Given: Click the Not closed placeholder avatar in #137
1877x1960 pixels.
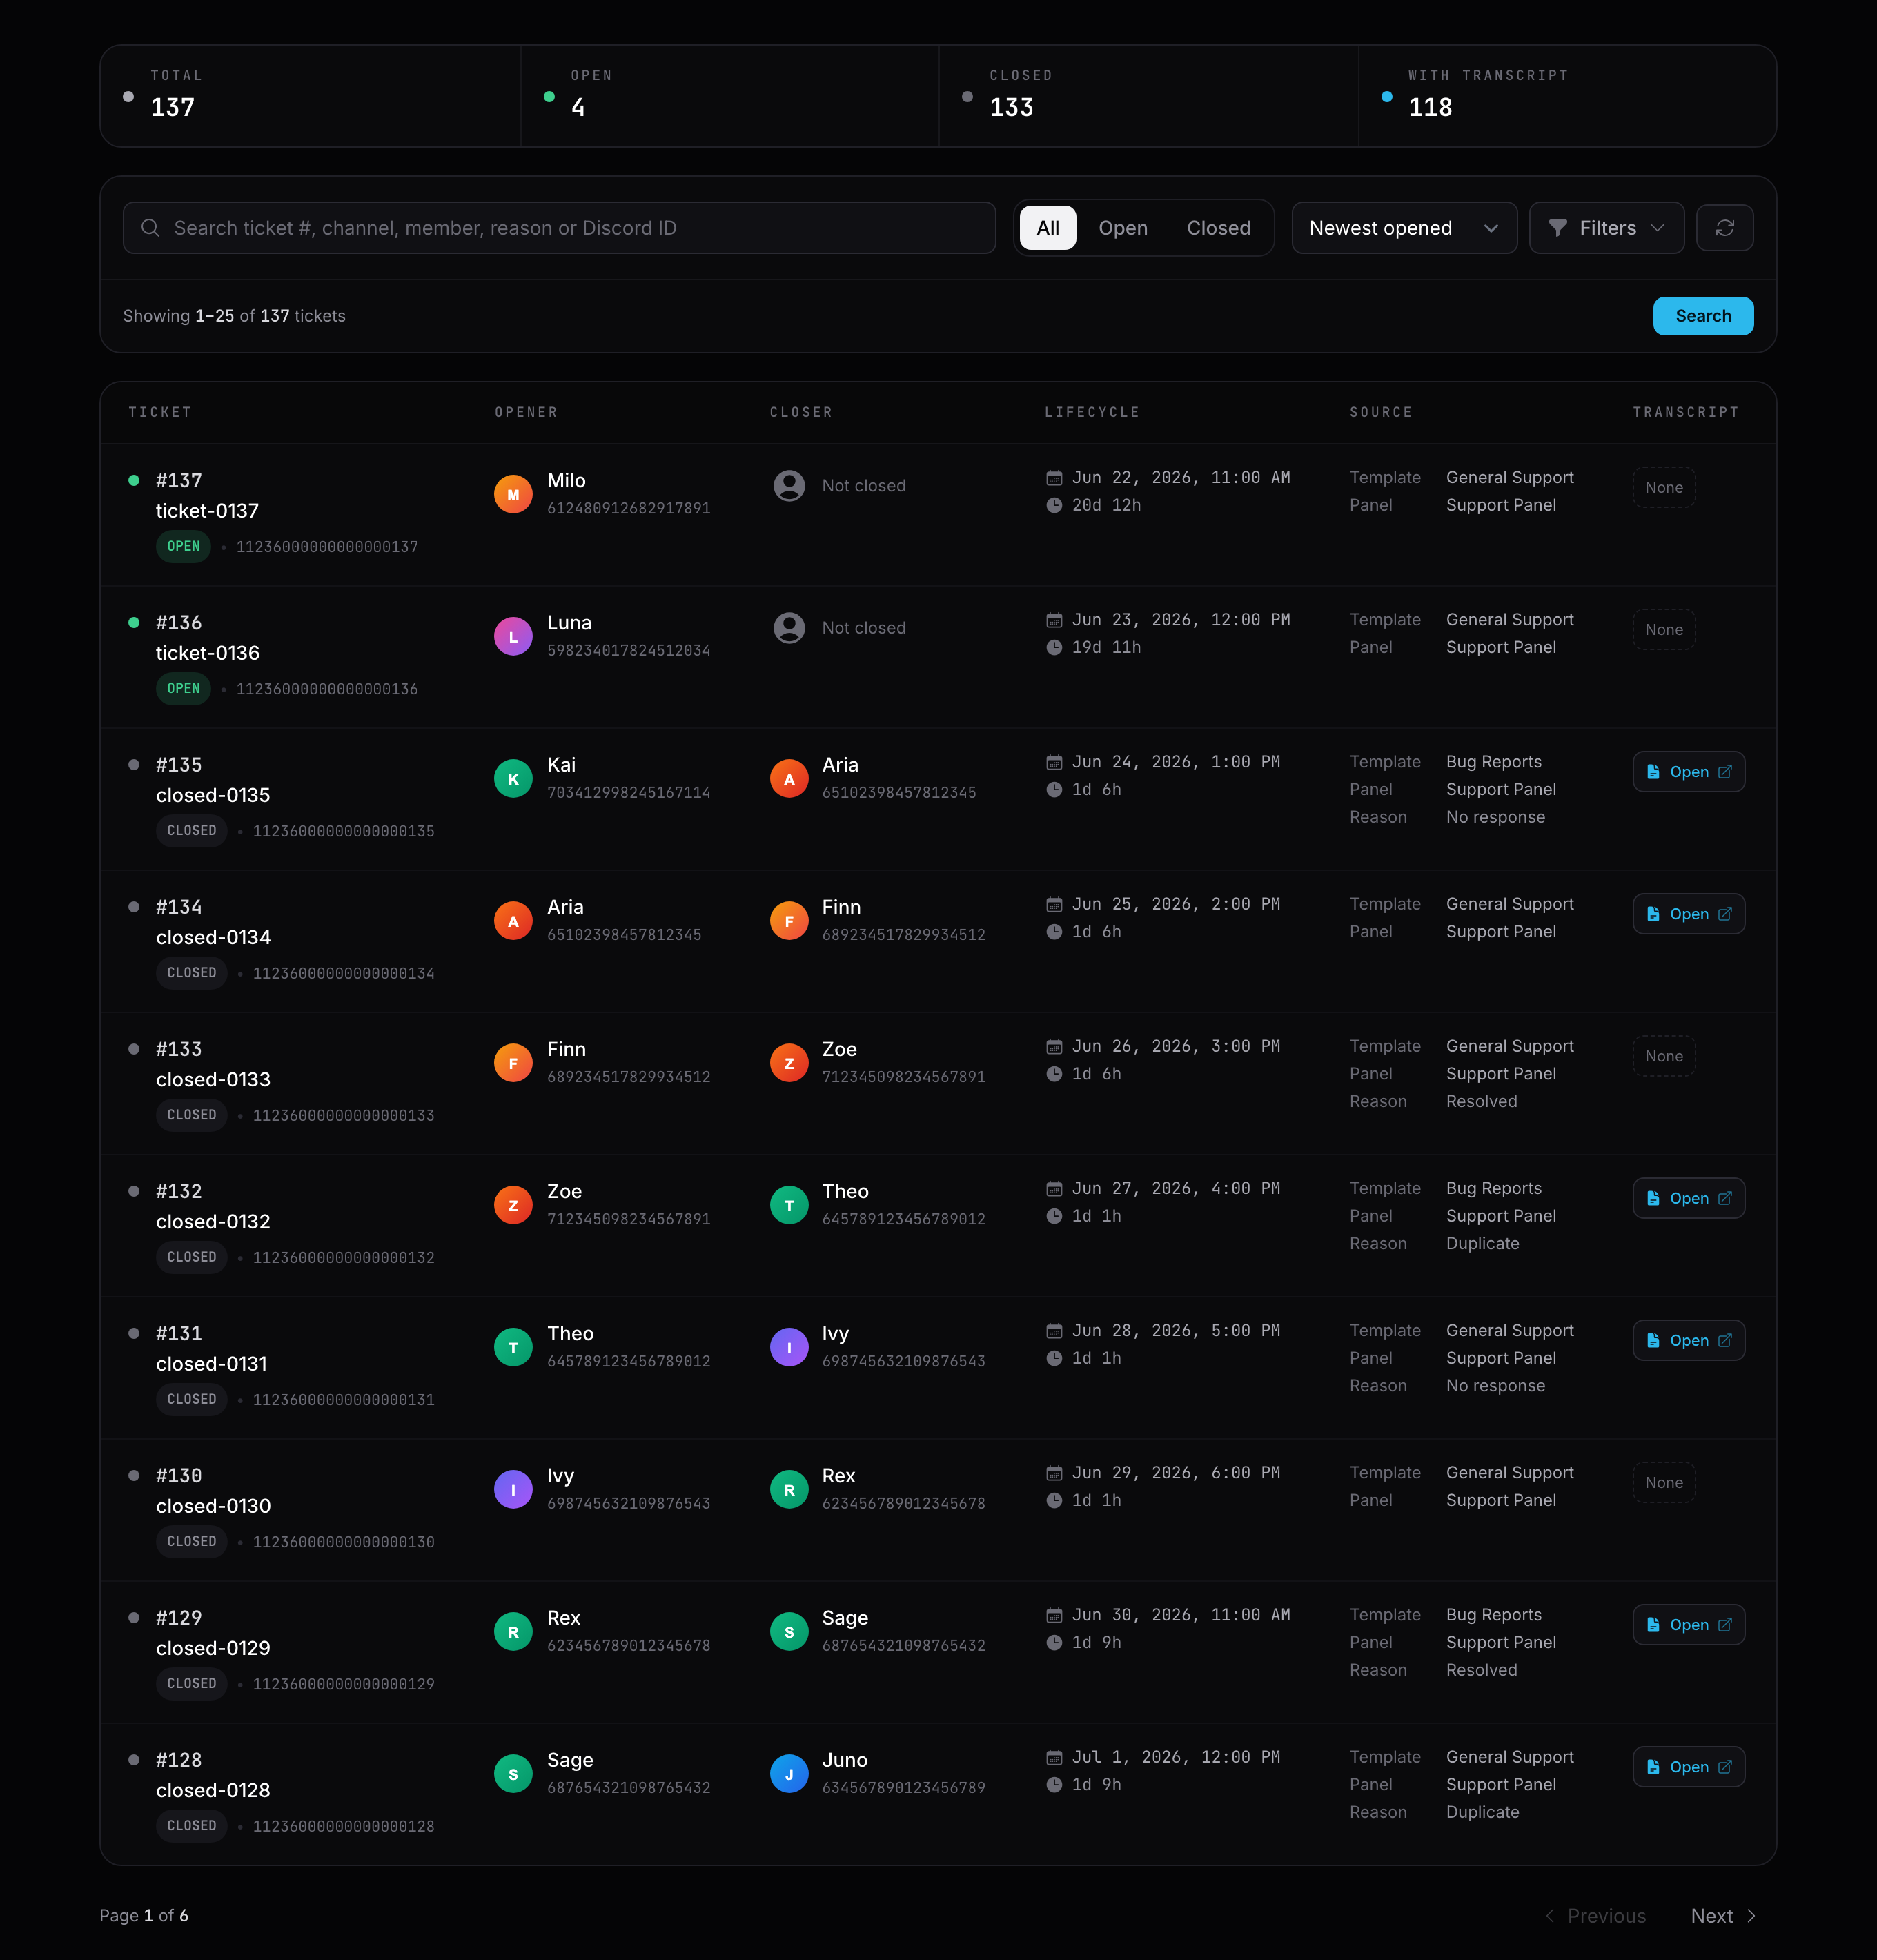Looking at the screenshot, I should 789,486.
